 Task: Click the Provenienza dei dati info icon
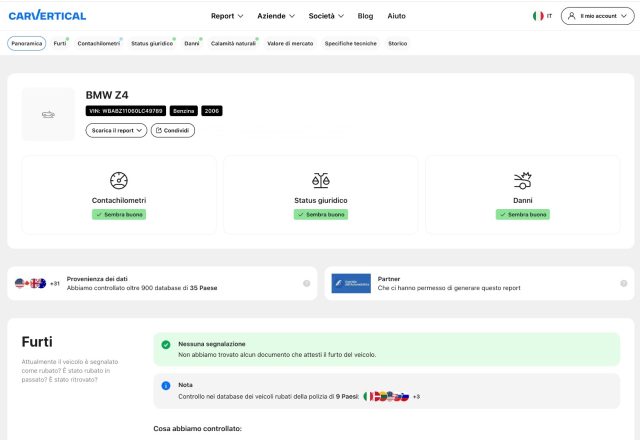pyautogui.click(x=307, y=283)
